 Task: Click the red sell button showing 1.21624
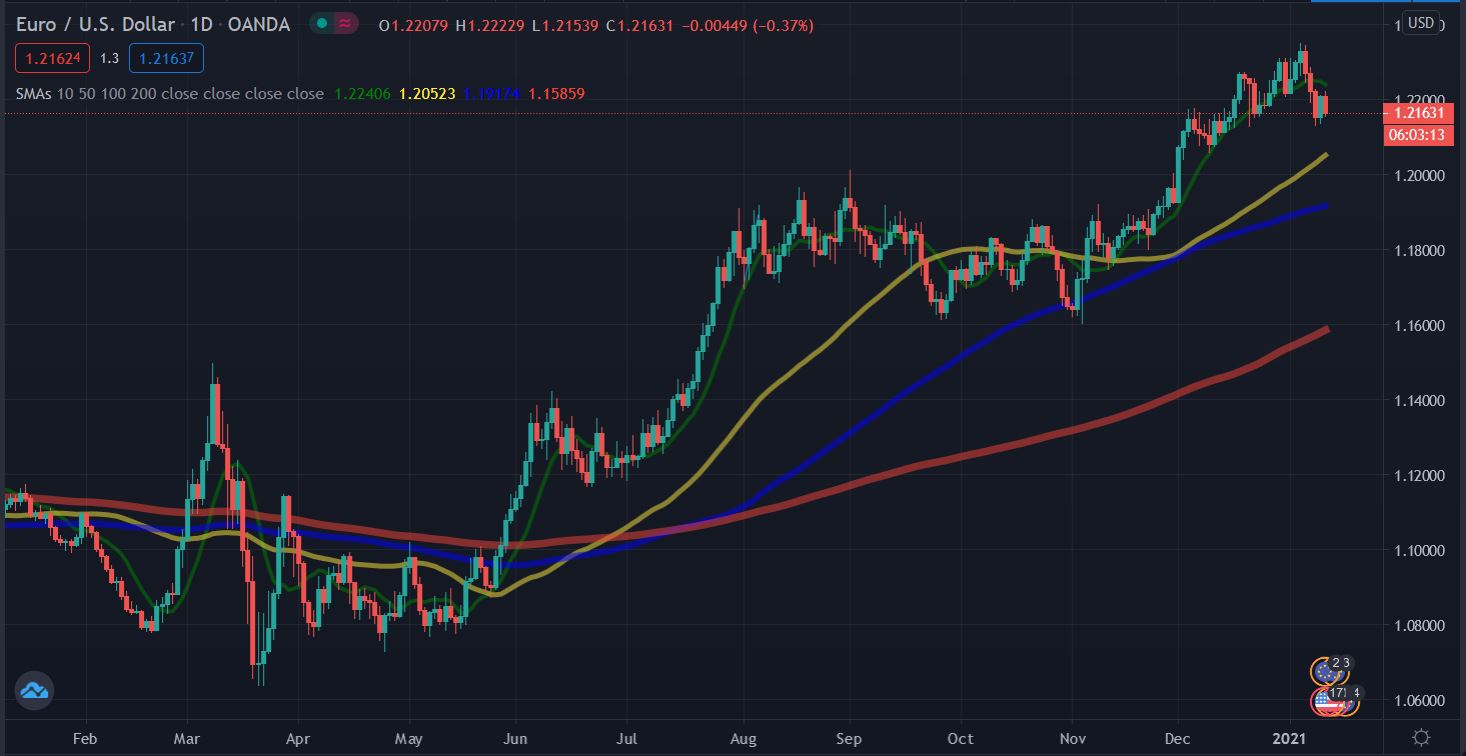tap(52, 58)
